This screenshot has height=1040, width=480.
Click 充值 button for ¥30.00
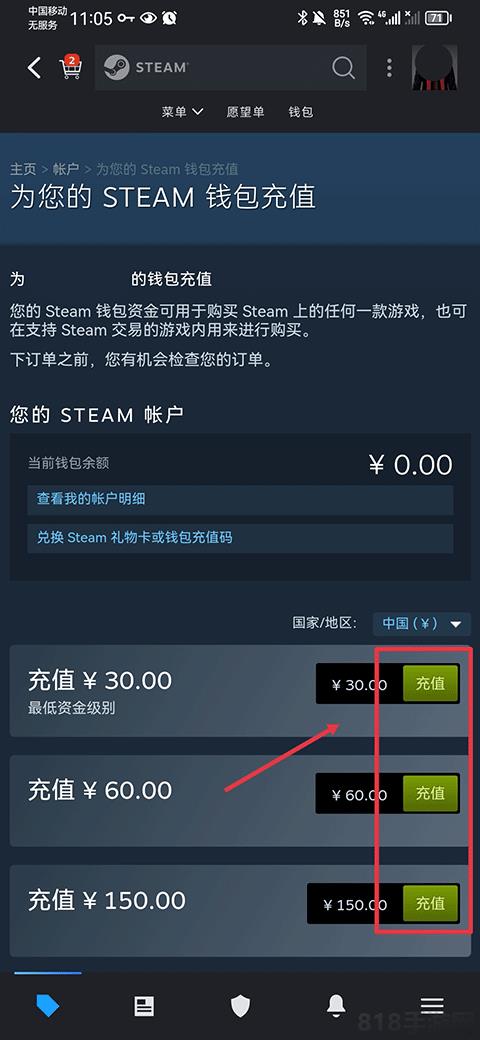[x=431, y=684]
